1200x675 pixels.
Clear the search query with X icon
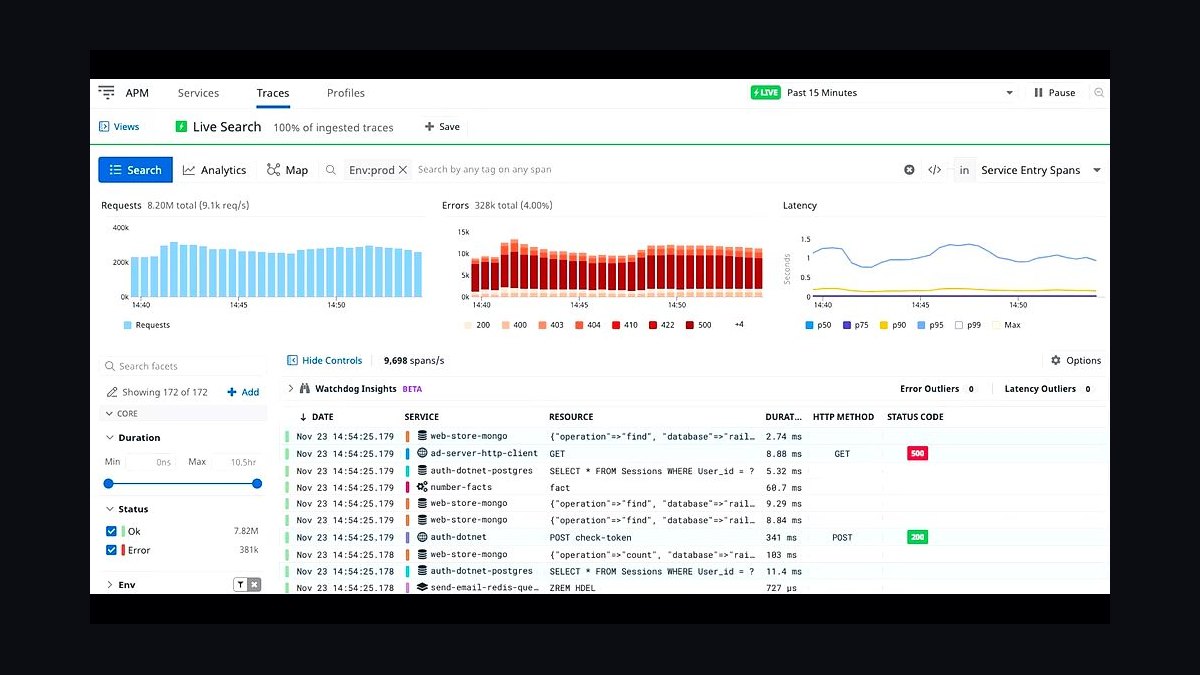click(x=909, y=170)
